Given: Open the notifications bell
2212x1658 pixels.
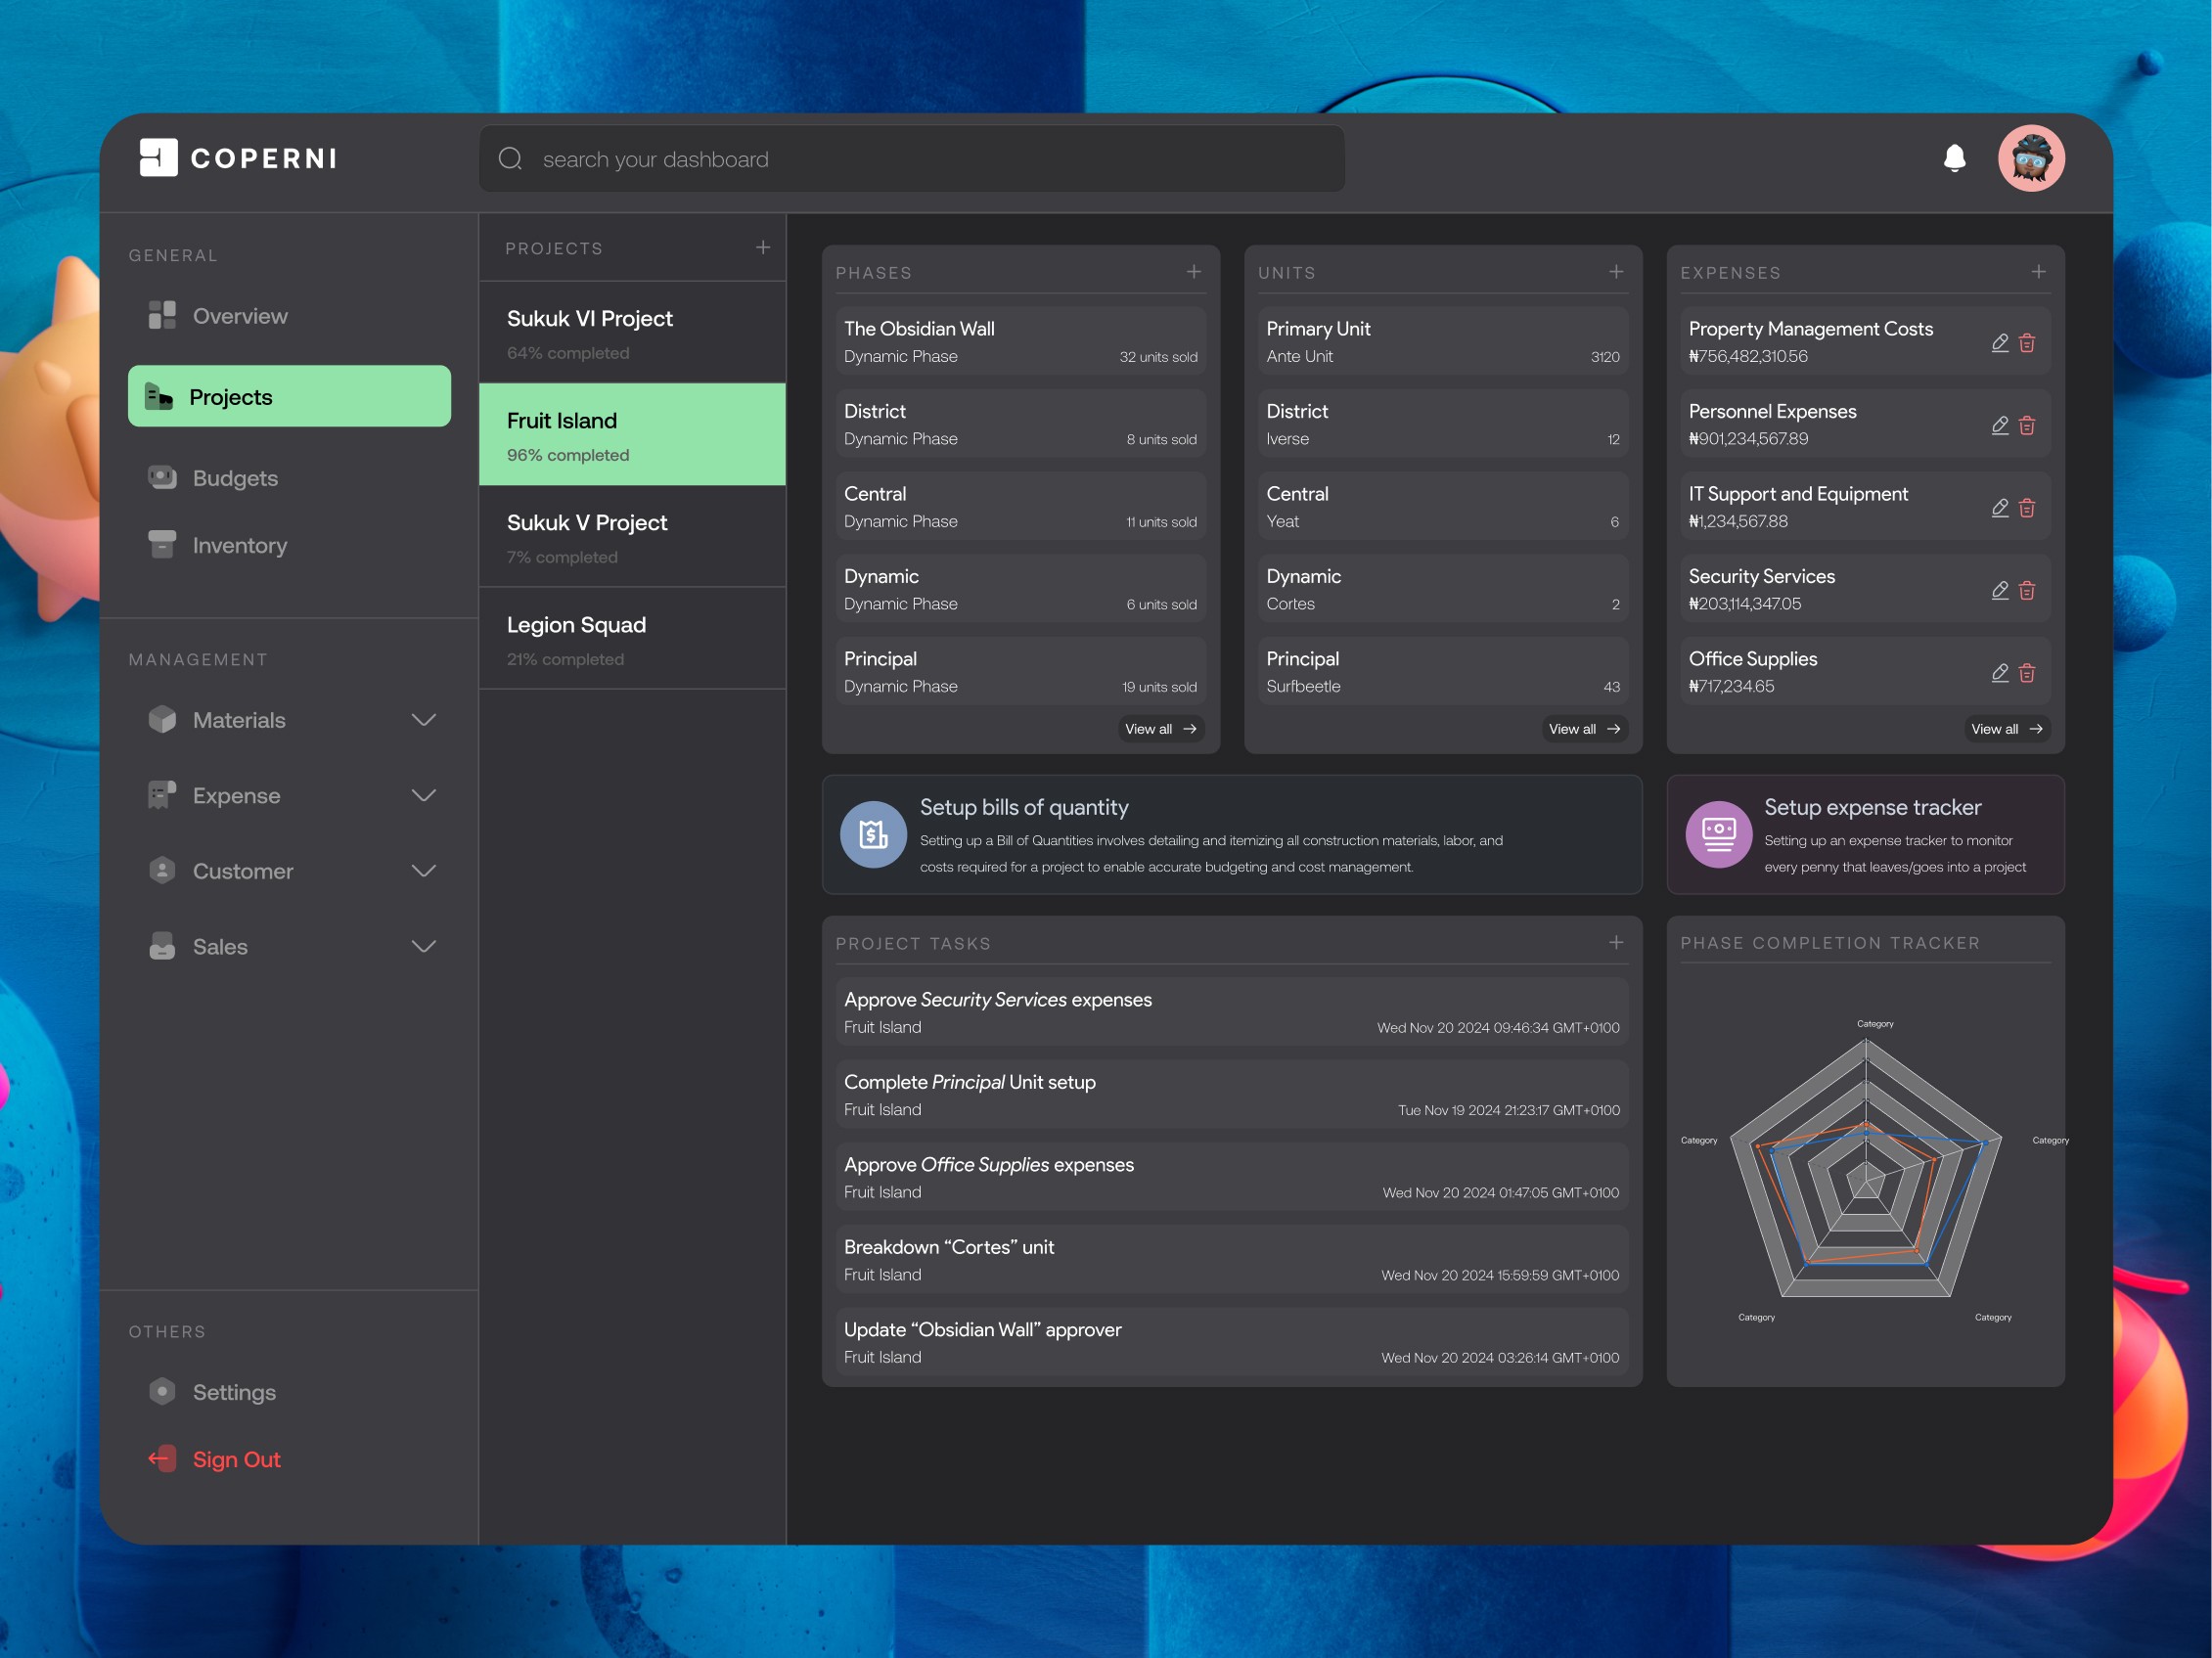Looking at the screenshot, I should [1954, 158].
